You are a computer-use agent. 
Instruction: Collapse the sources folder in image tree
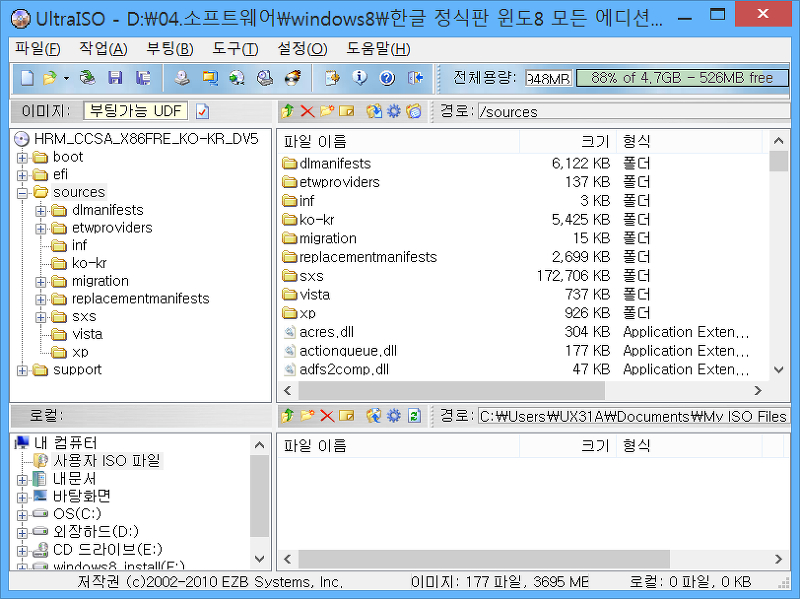tap(22, 193)
